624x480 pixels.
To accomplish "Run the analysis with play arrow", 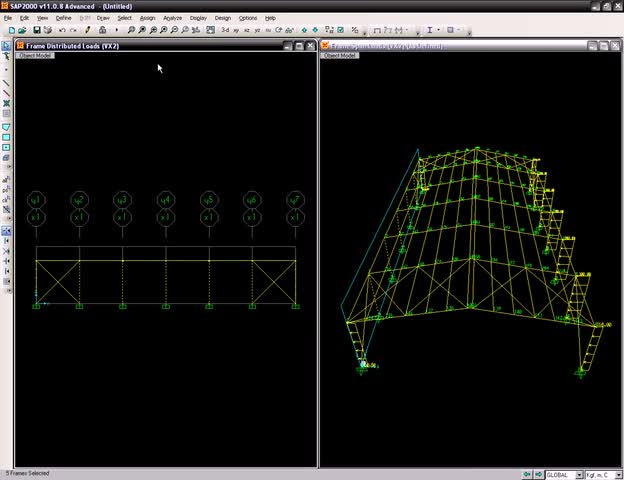I will click(x=117, y=30).
